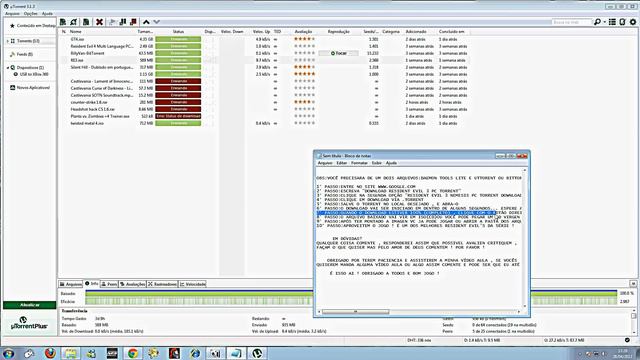
Task: Set star rating for counter-strike 1.6.rar
Action: coord(304,102)
